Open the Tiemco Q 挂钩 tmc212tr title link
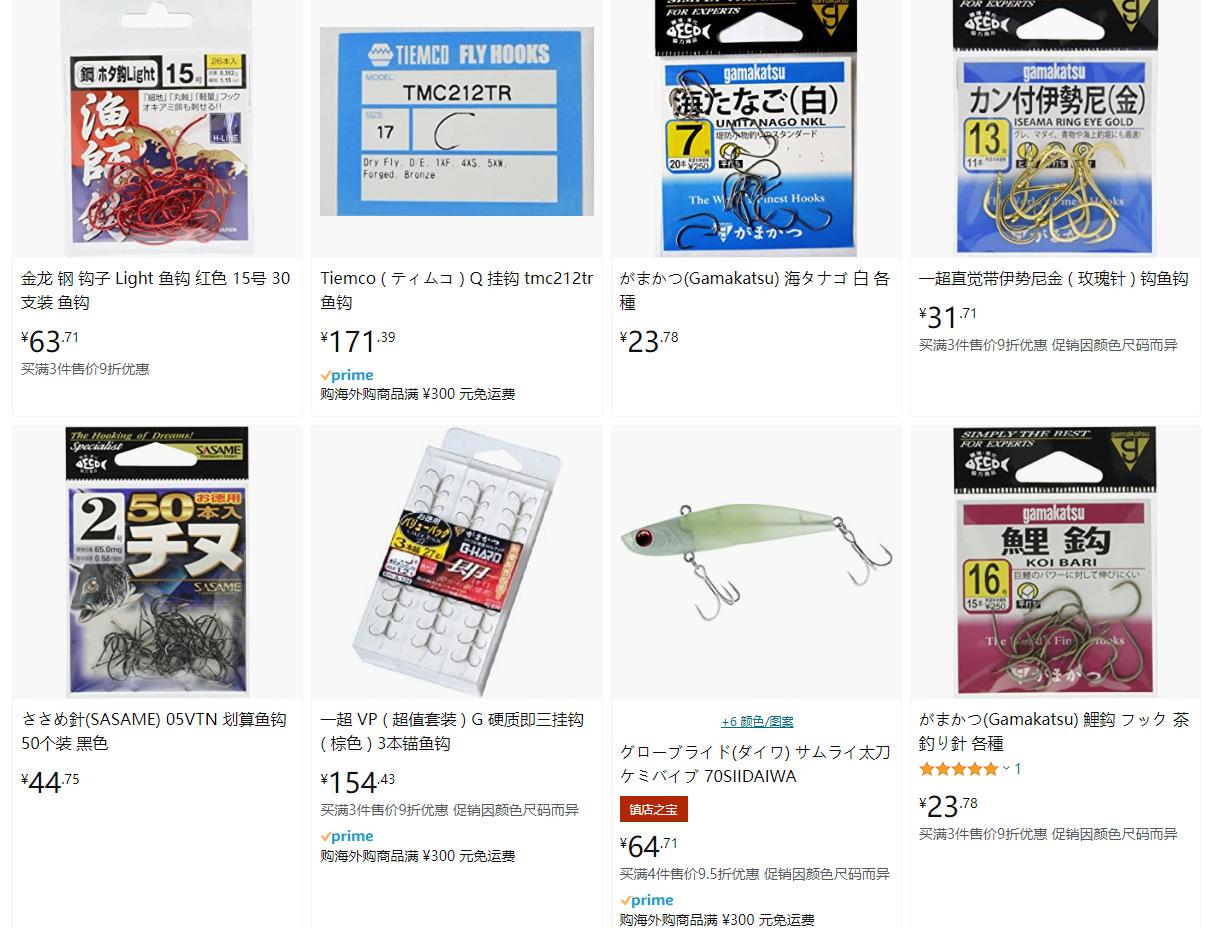This screenshot has height=928, width=1205. tap(456, 290)
